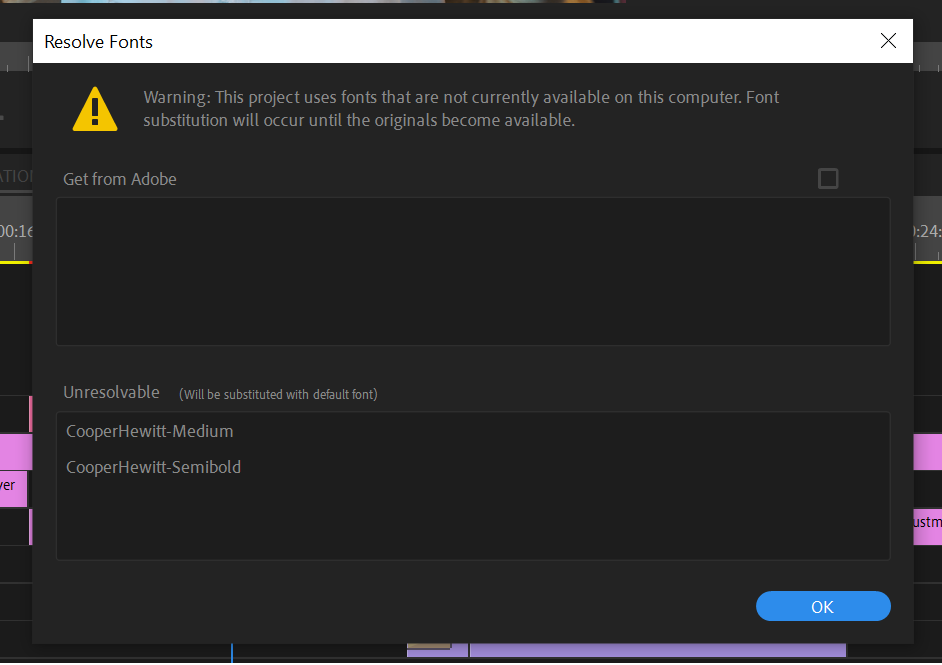Confirm the dialog with the OK button

[x=822, y=606]
